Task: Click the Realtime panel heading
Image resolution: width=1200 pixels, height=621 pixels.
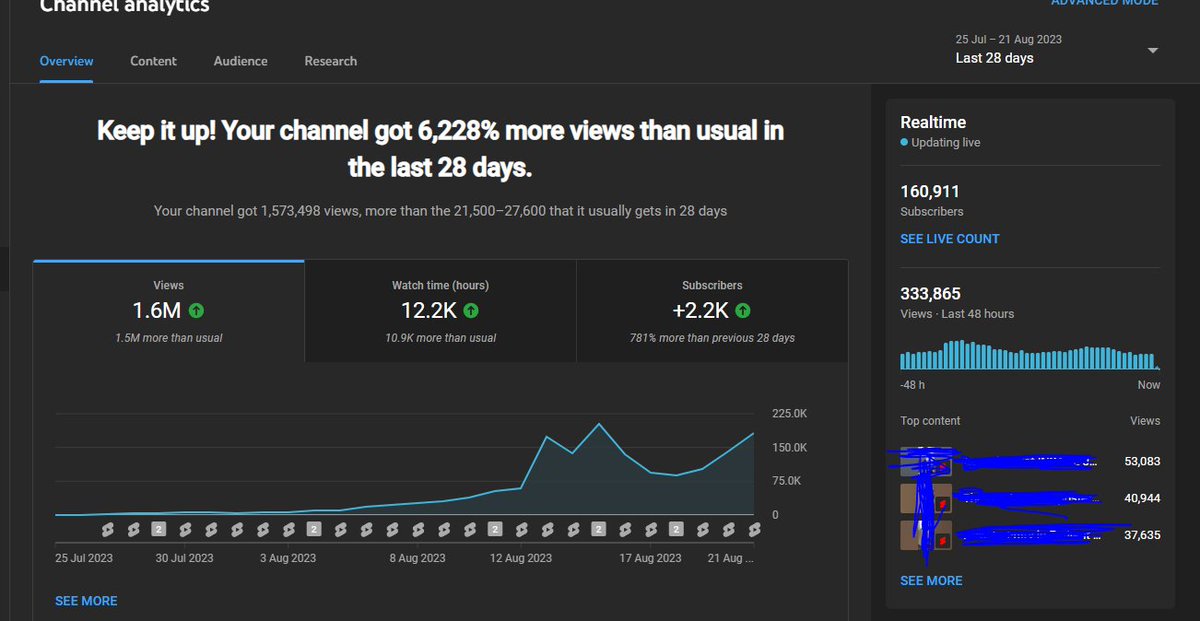Action: coord(933,122)
